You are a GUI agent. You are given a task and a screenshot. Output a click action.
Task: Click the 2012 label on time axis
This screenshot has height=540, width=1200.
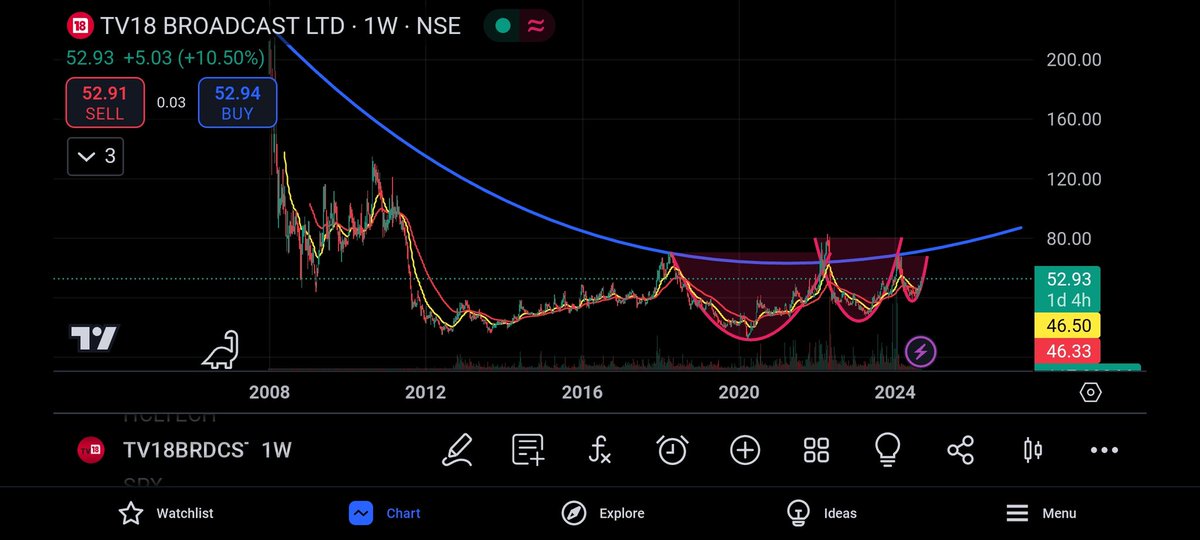point(426,392)
